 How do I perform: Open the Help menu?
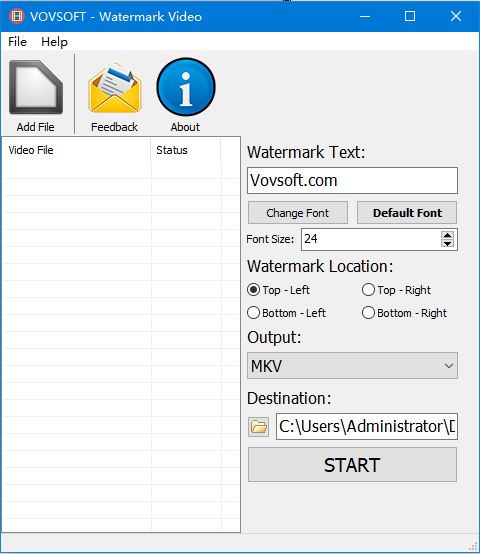pyautogui.click(x=54, y=42)
